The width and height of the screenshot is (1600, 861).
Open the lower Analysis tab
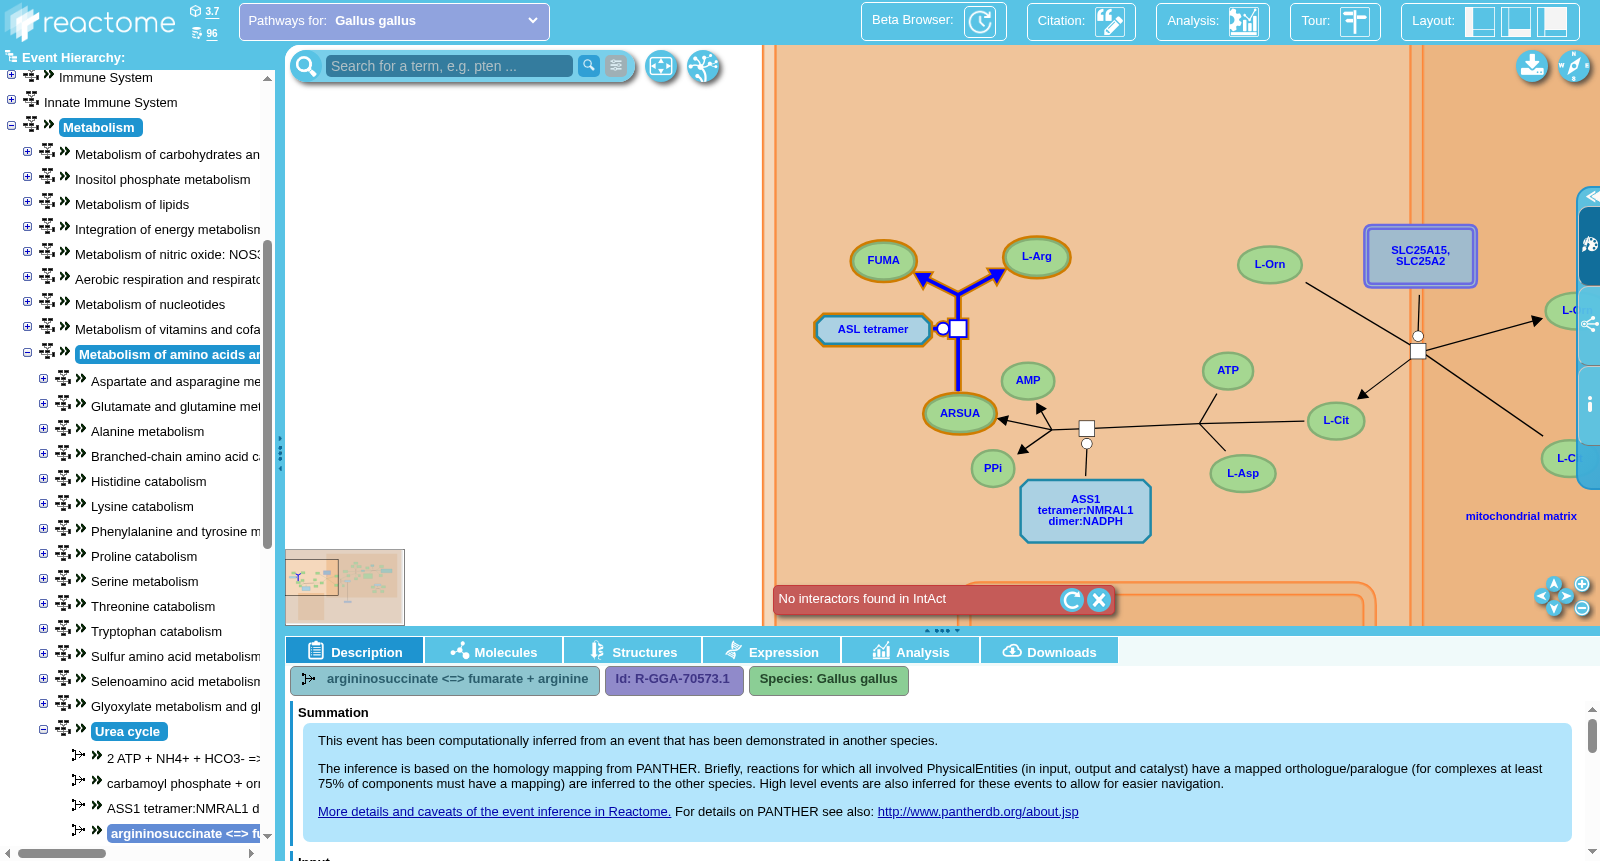tap(910, 651)
